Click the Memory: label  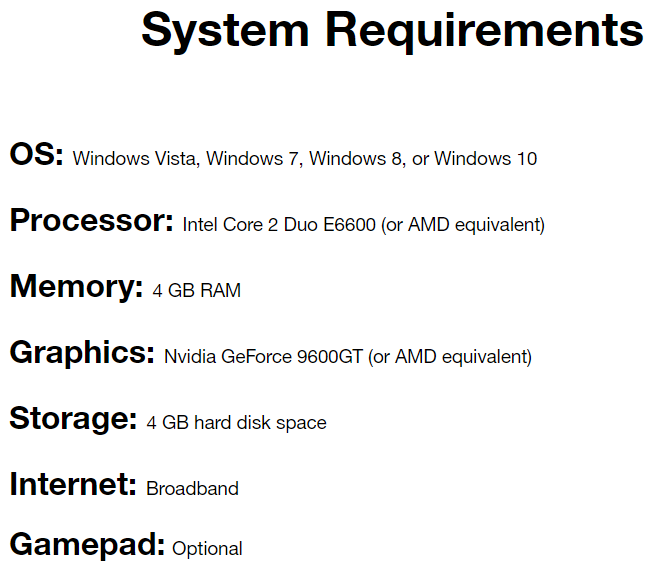tap(76, 286)
